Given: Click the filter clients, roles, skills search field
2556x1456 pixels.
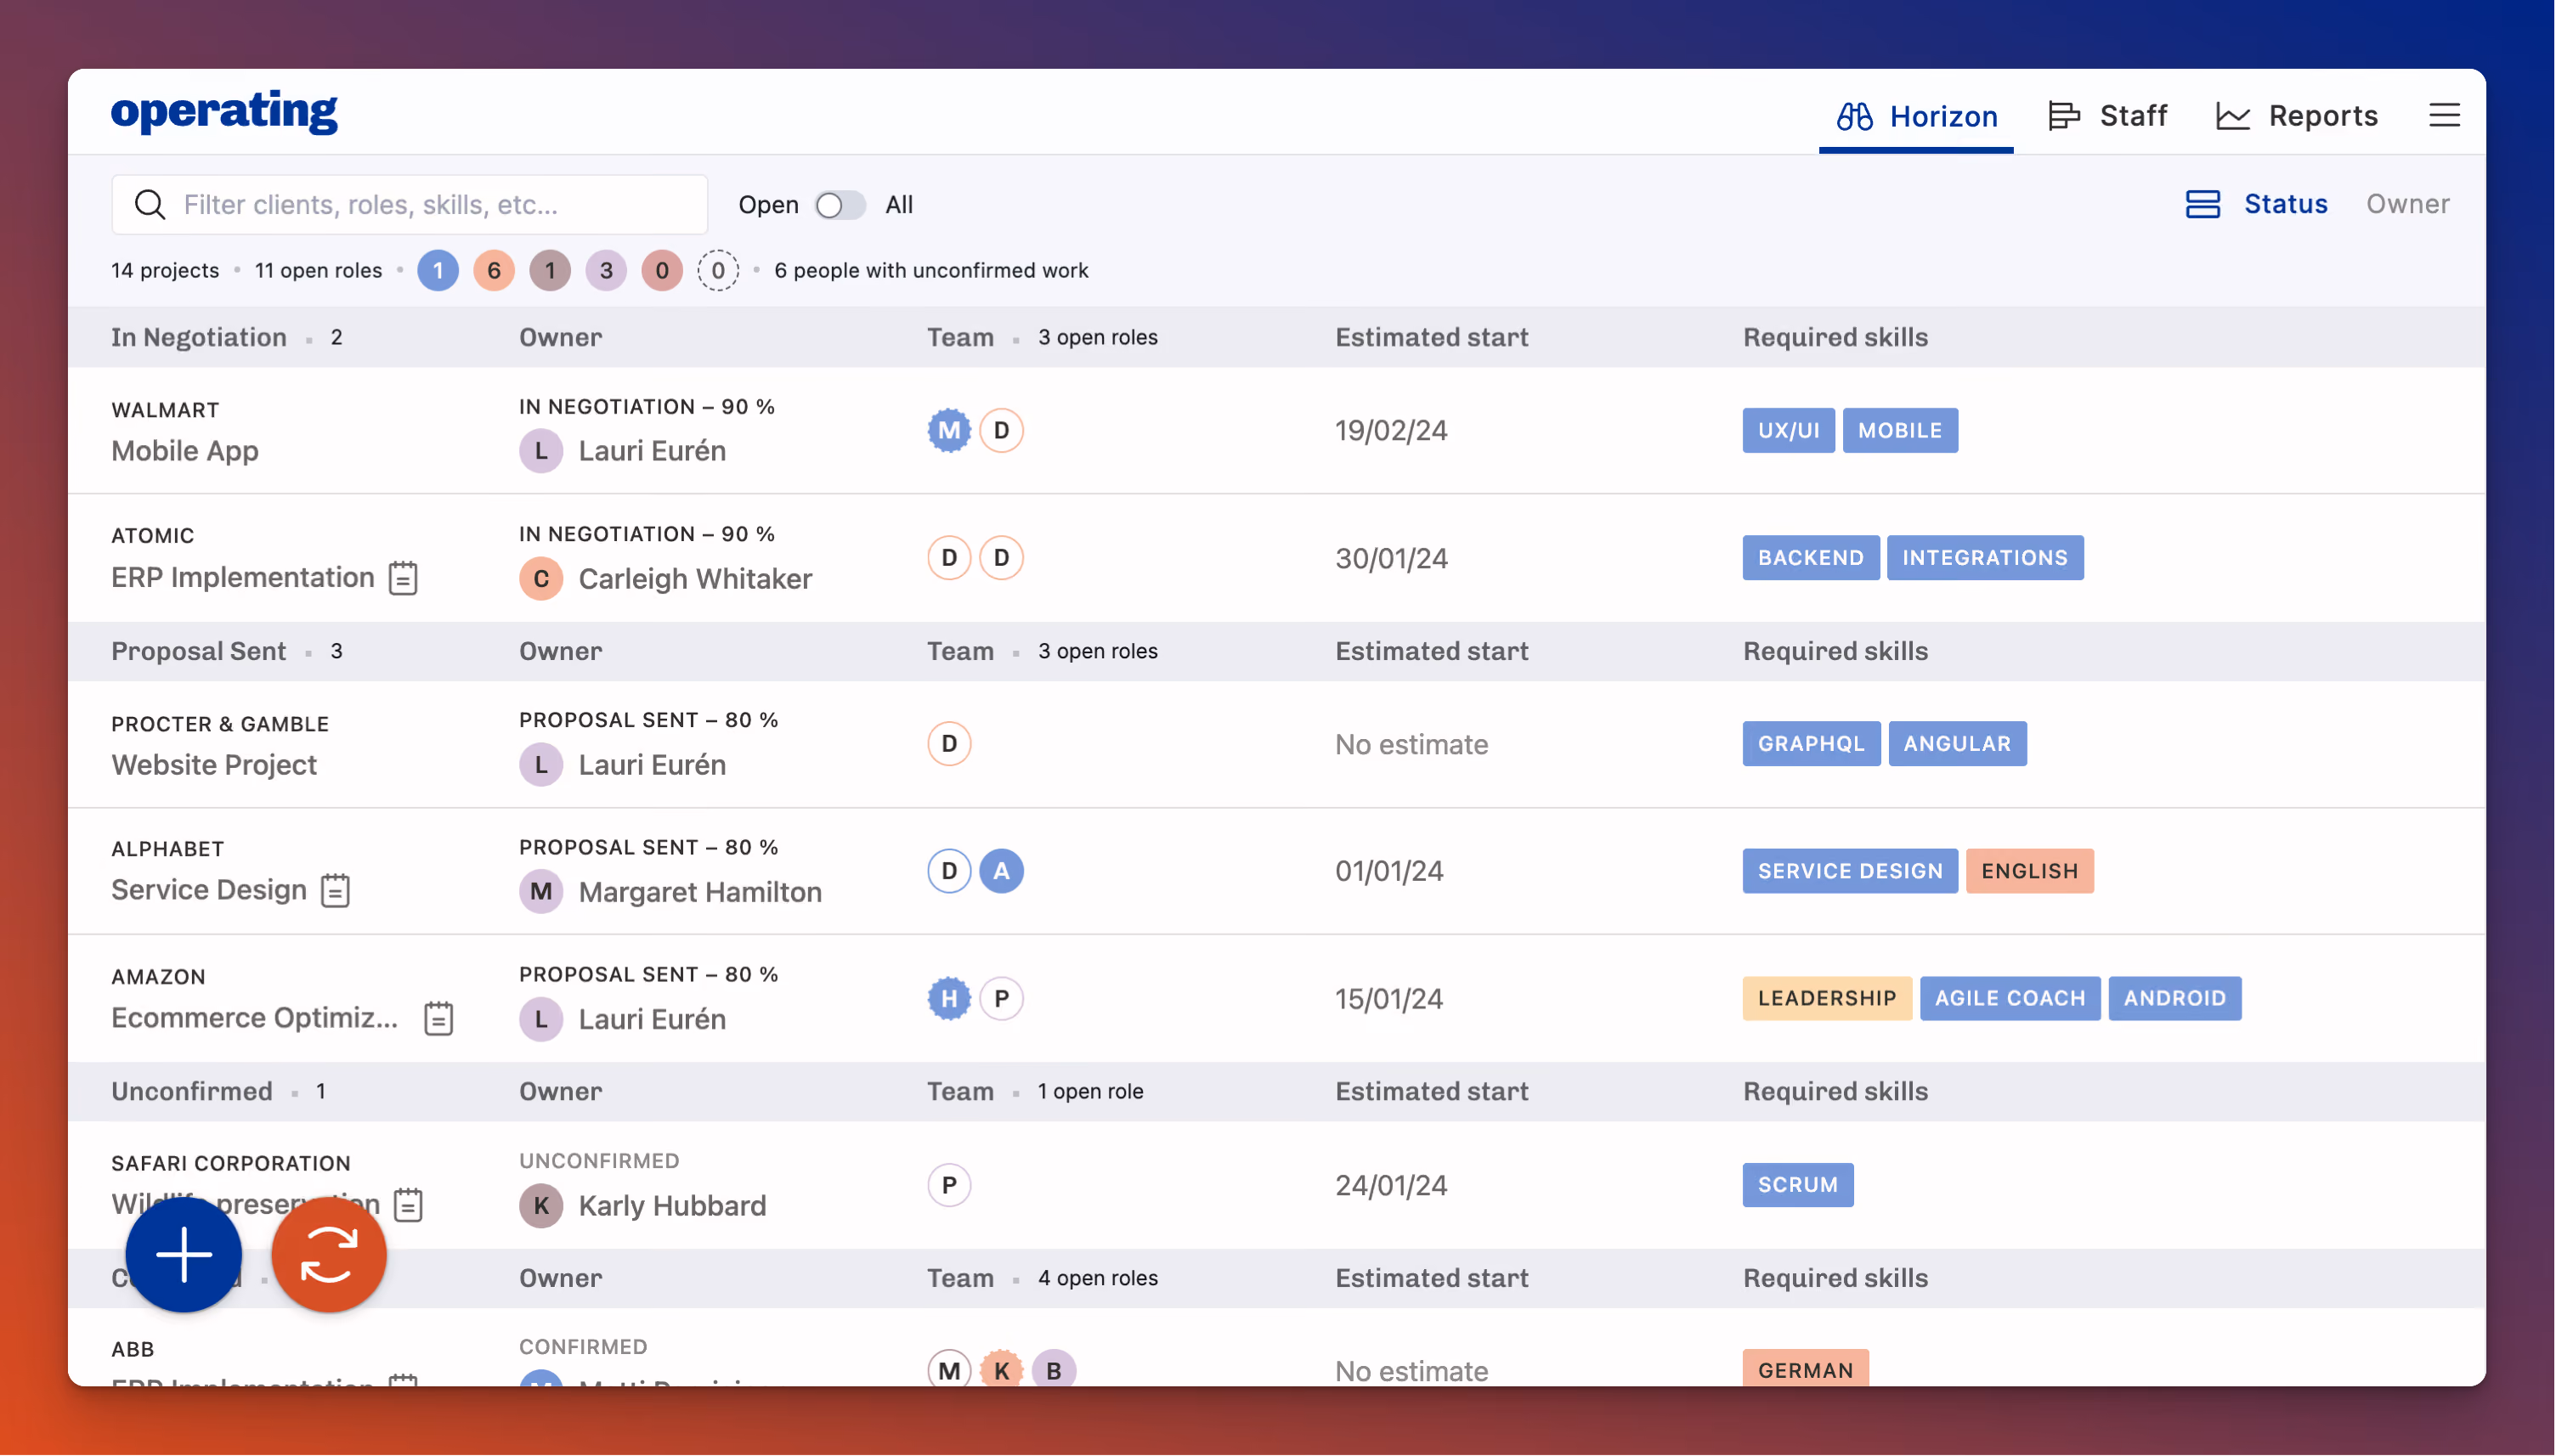Looking at the screenshot, I should 410,204.
